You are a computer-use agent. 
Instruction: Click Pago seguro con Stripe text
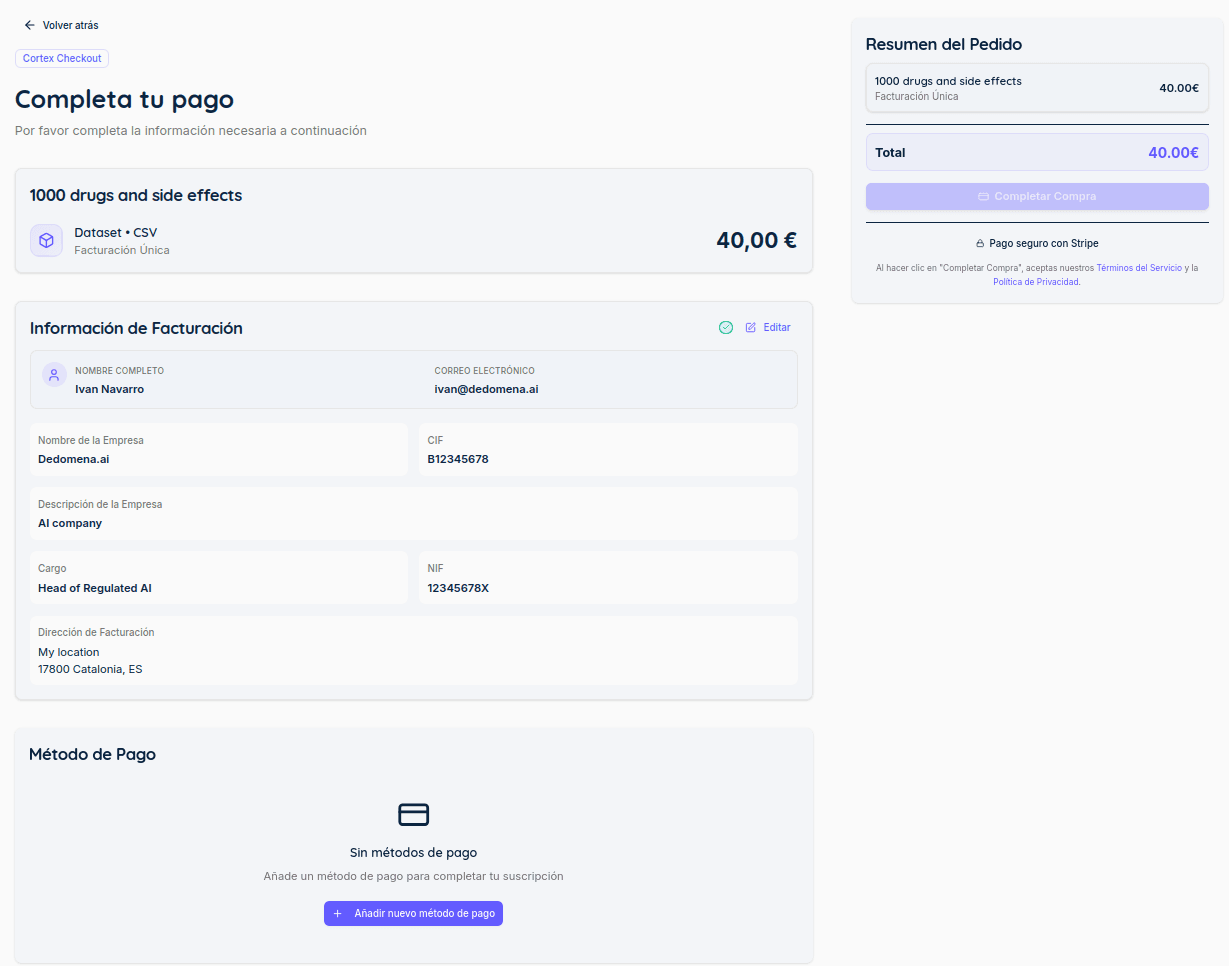1044,244
